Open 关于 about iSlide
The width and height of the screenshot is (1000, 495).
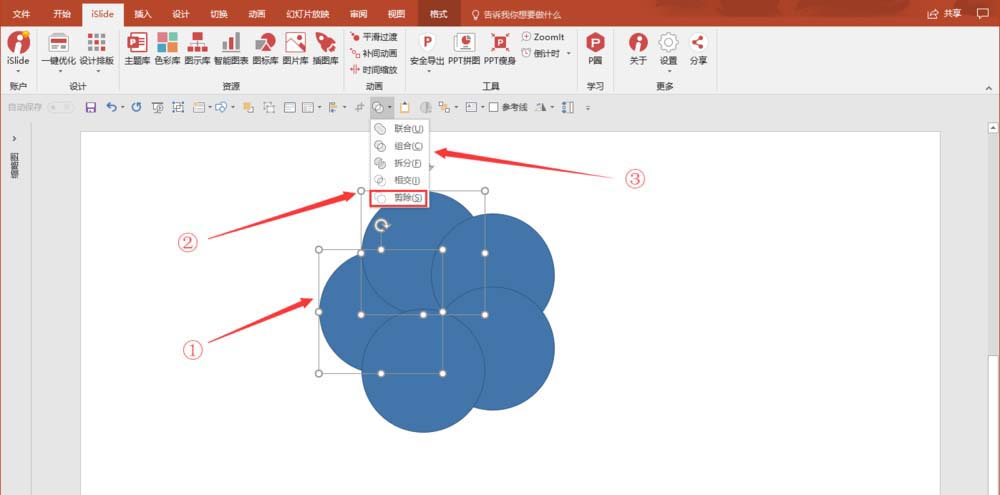[x=638, y=48]
